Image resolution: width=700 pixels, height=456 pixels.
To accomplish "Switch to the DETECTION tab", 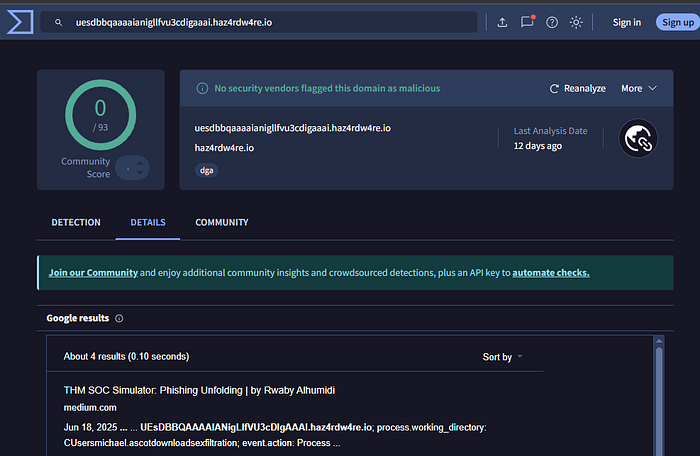I will [x=76, y=222].
